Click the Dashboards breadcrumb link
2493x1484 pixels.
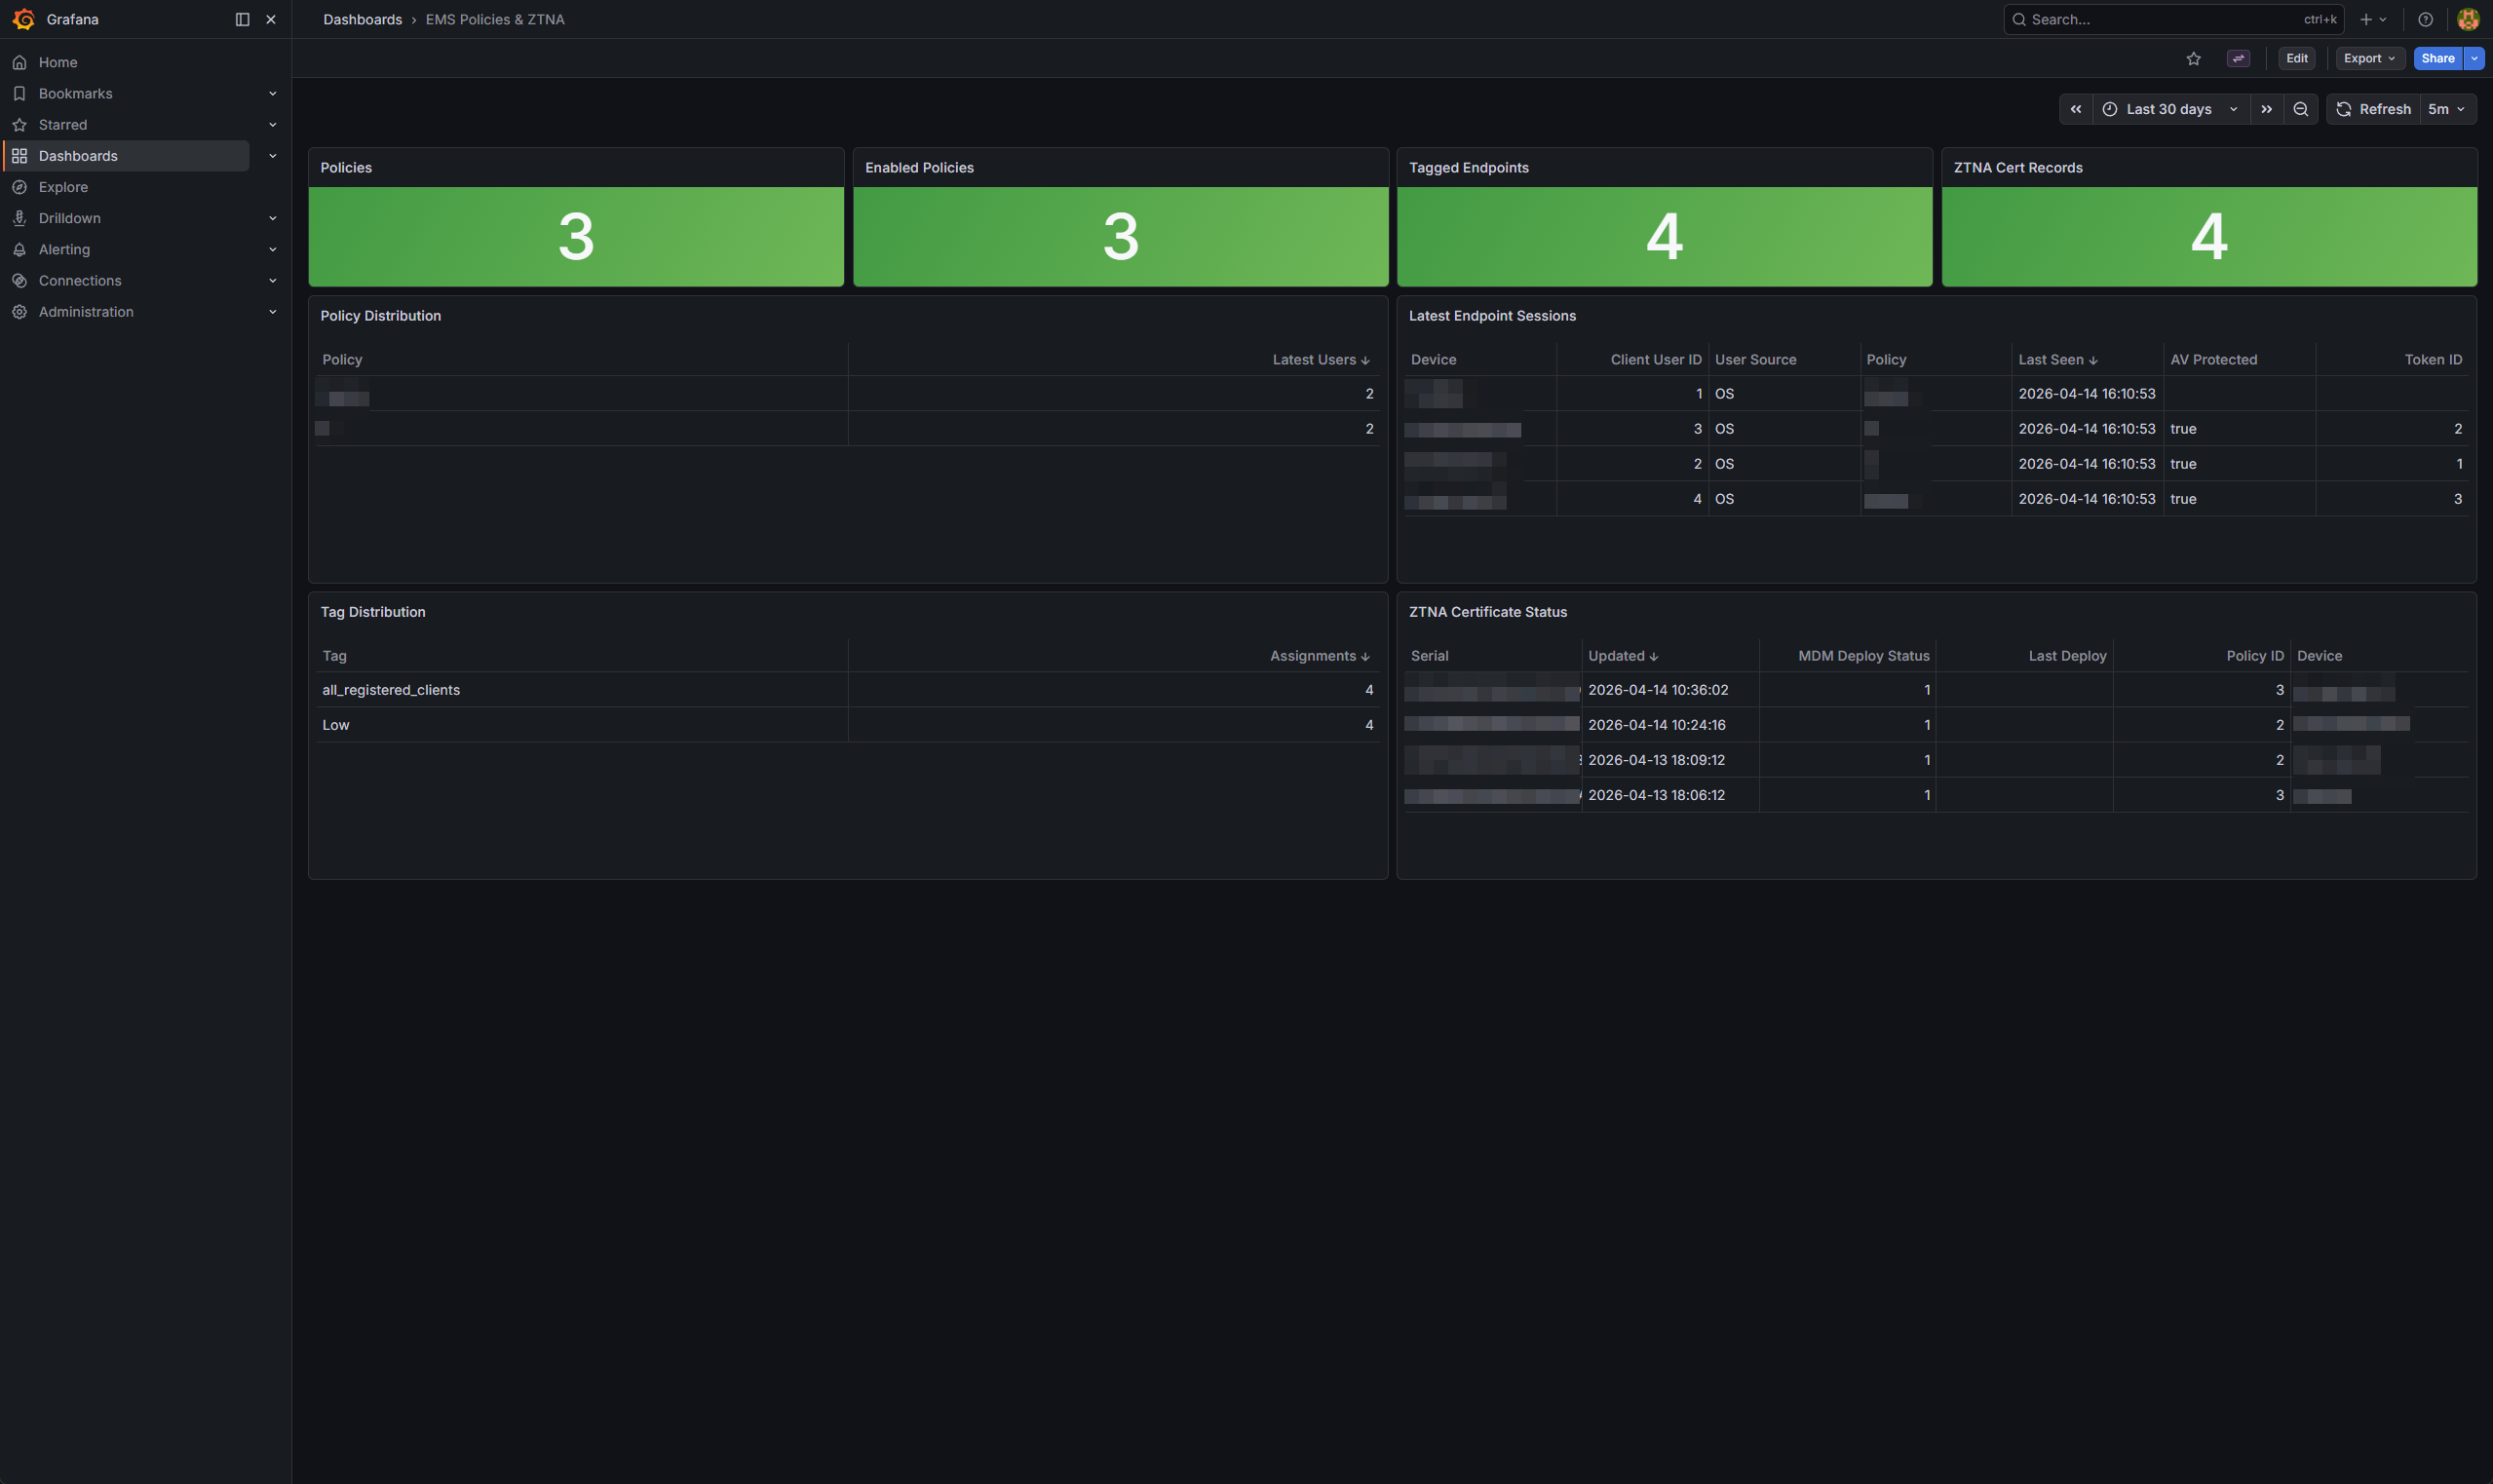[362, 19]
